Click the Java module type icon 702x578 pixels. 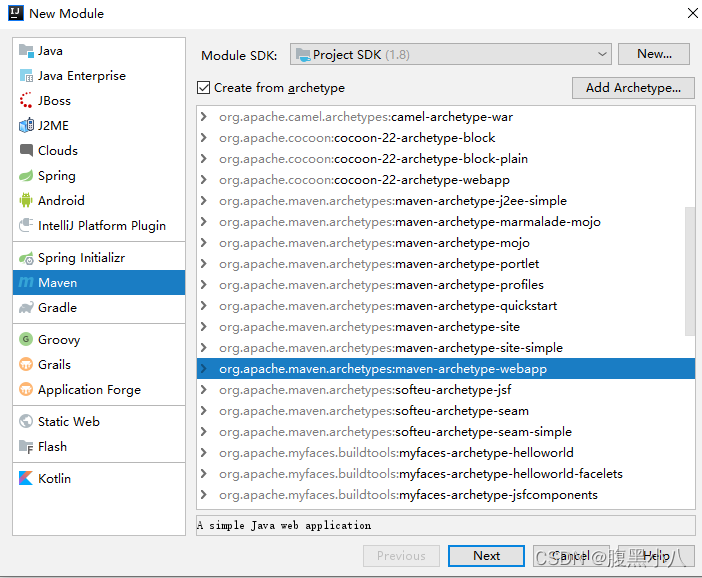coord(26,51)
